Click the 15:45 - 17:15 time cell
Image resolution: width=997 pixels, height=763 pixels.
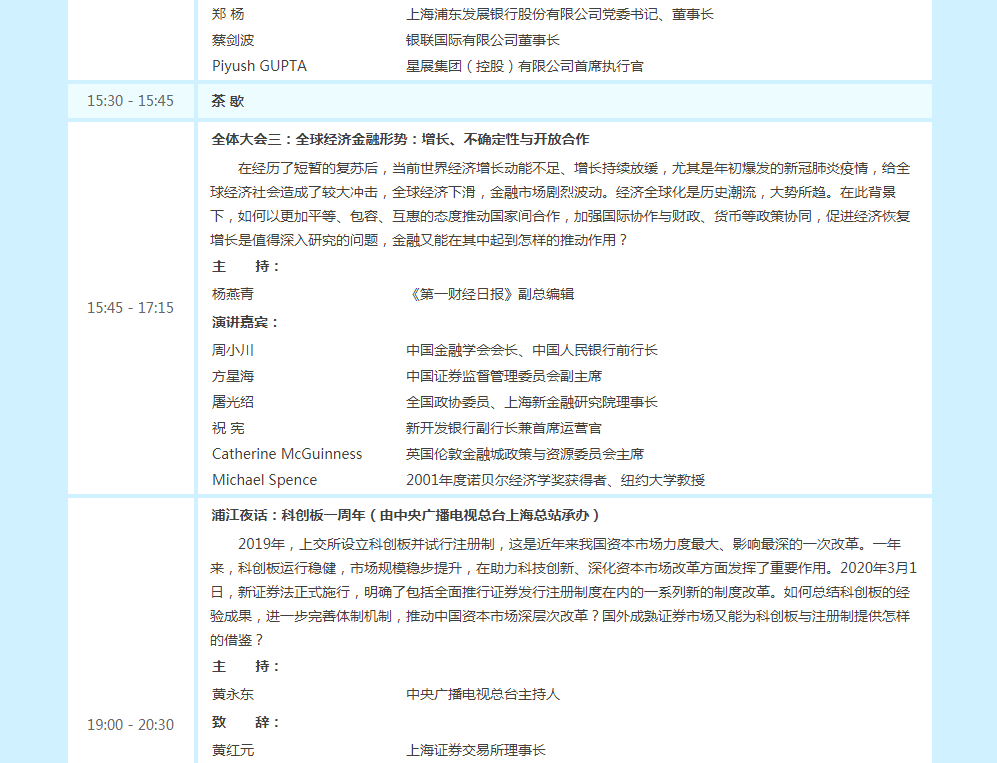(x=130, y=308)
